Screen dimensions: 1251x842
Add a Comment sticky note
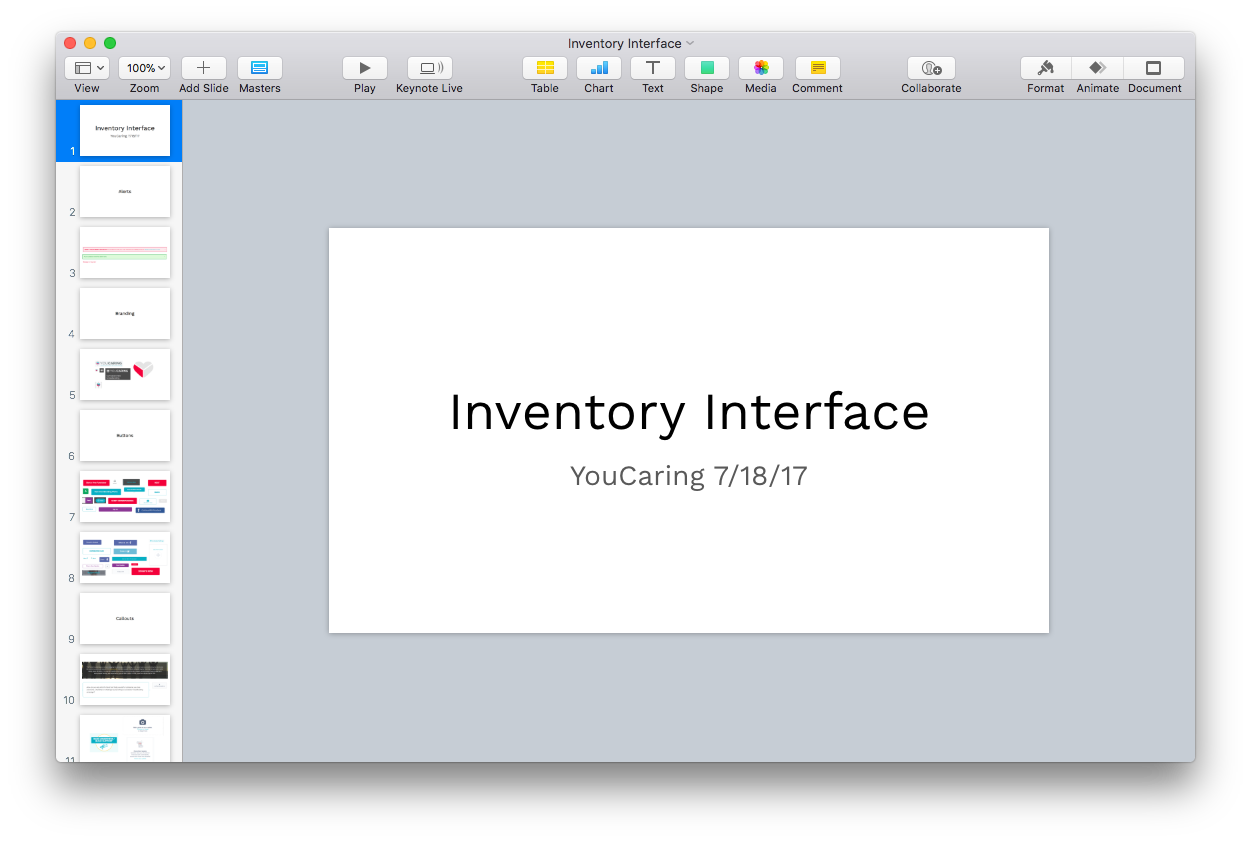[818, 68]
